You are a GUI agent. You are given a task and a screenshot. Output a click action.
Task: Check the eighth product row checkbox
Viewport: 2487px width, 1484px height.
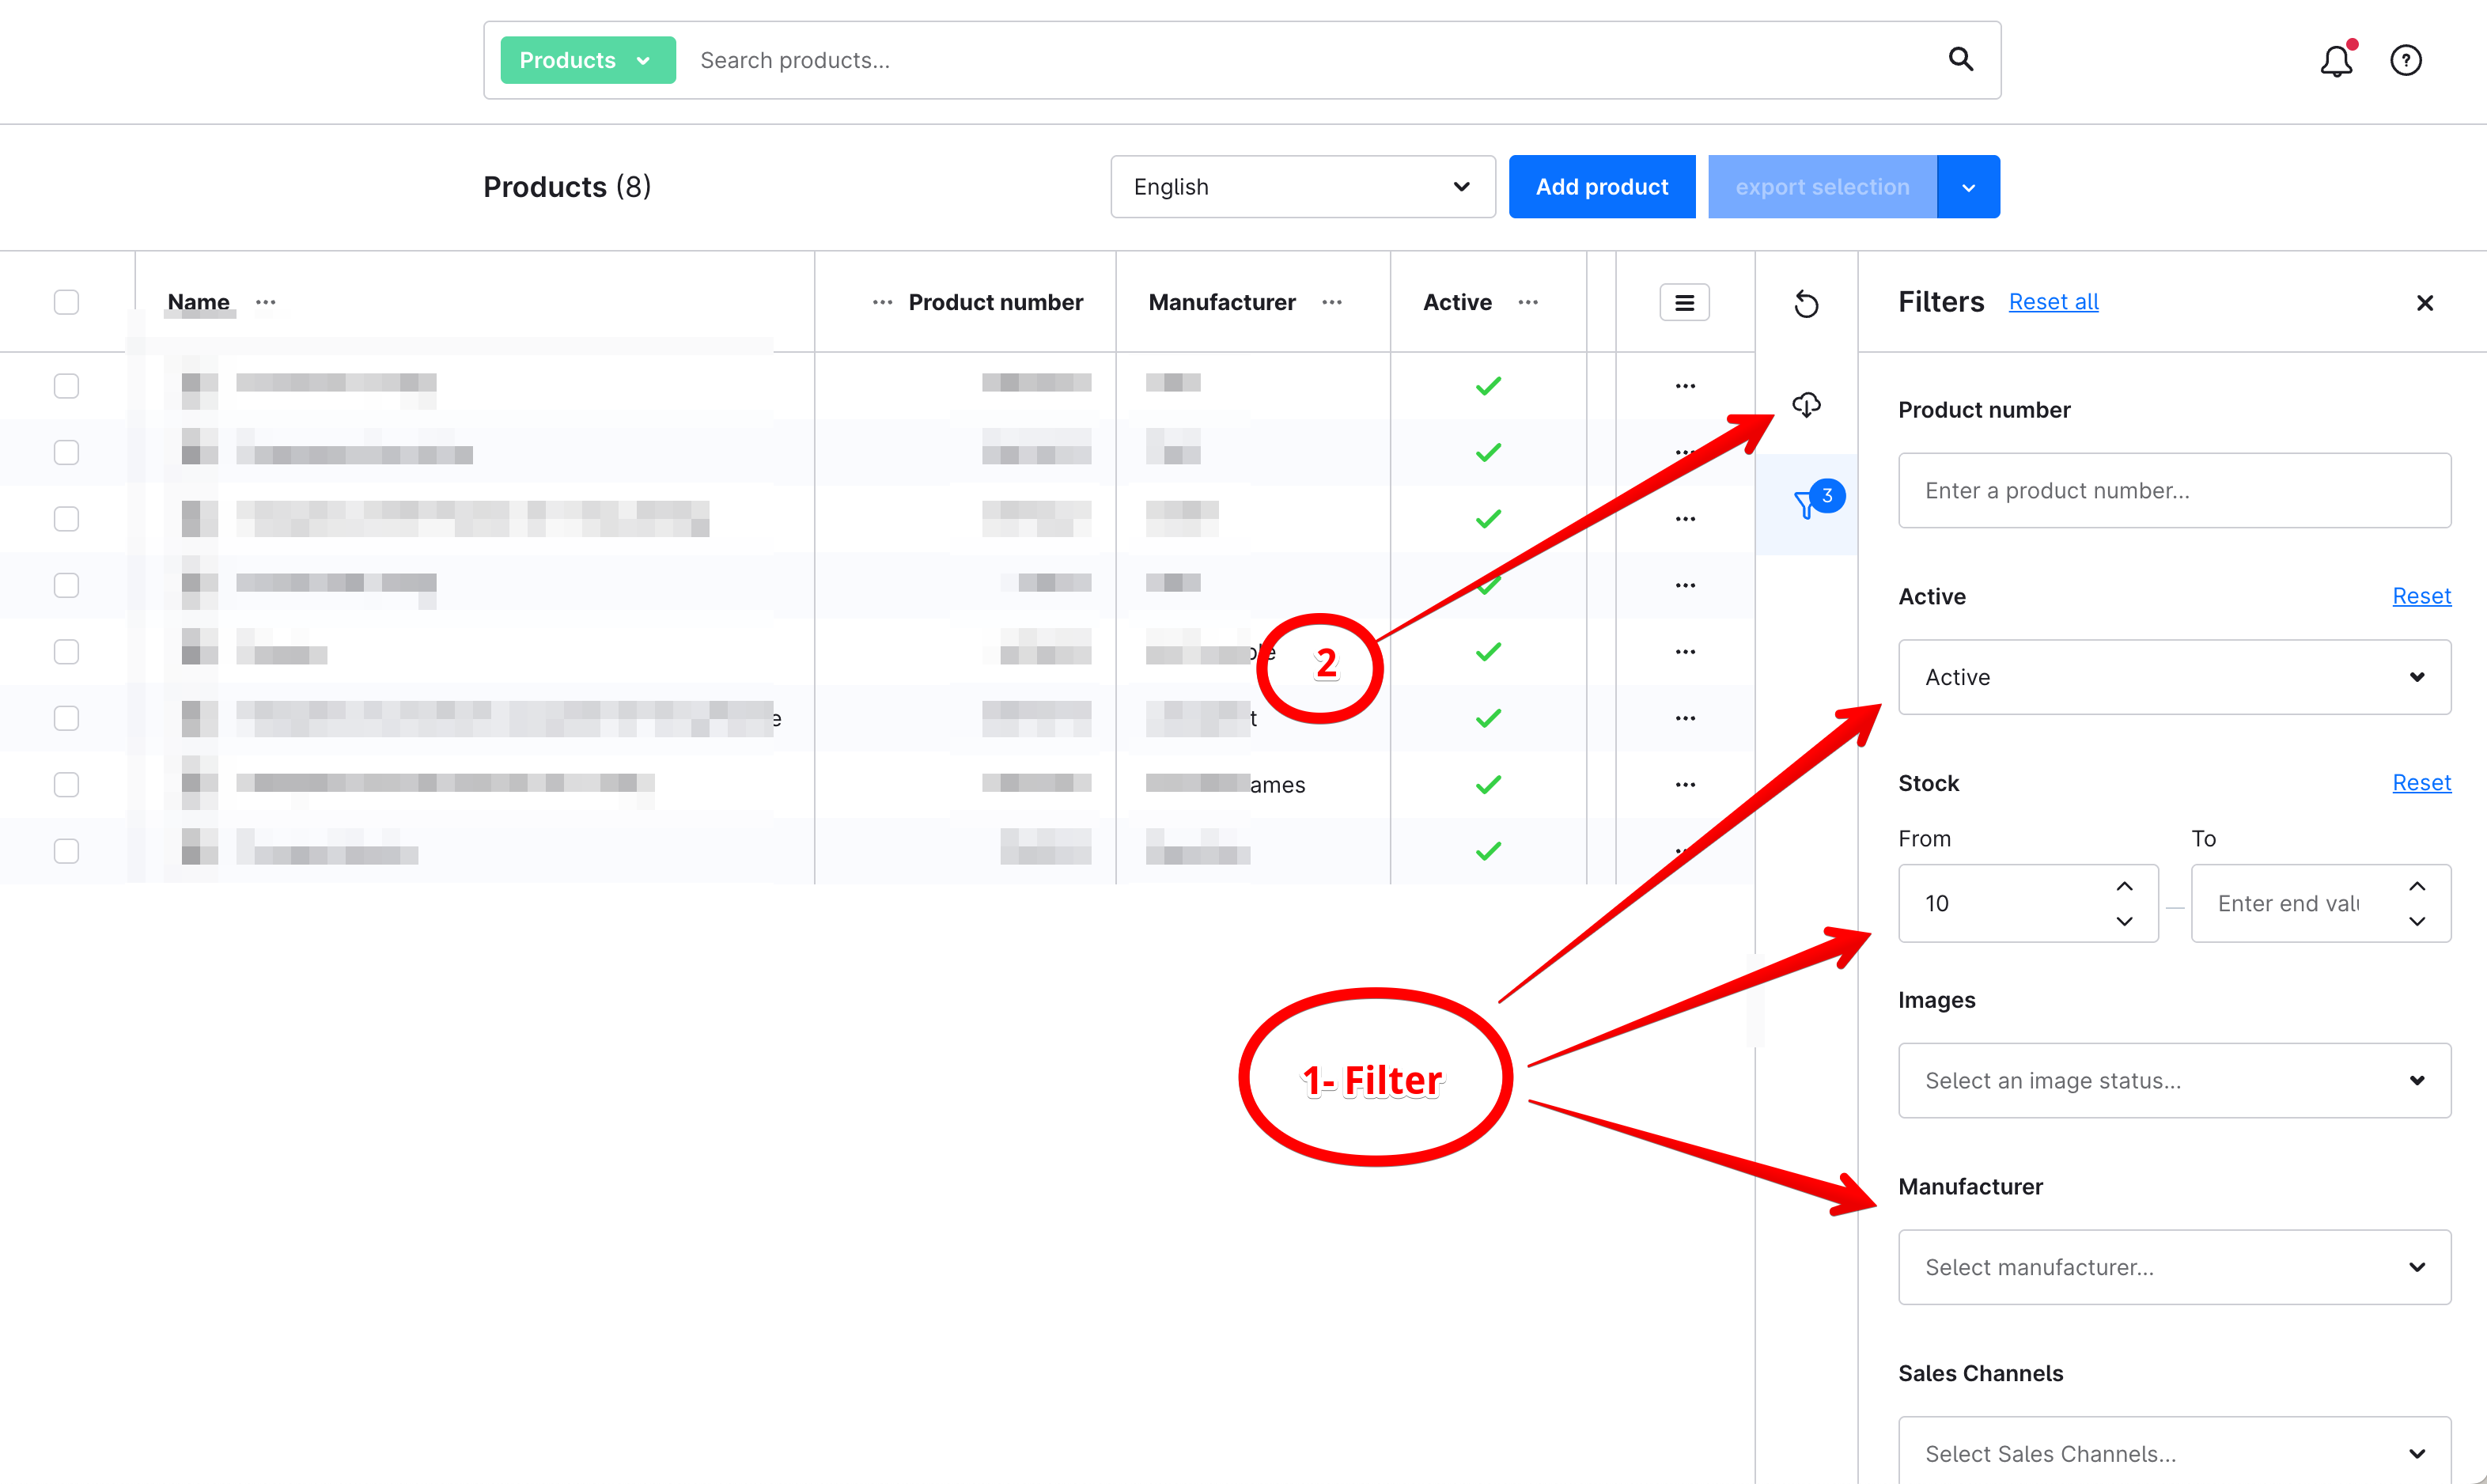tap(66, 851)
